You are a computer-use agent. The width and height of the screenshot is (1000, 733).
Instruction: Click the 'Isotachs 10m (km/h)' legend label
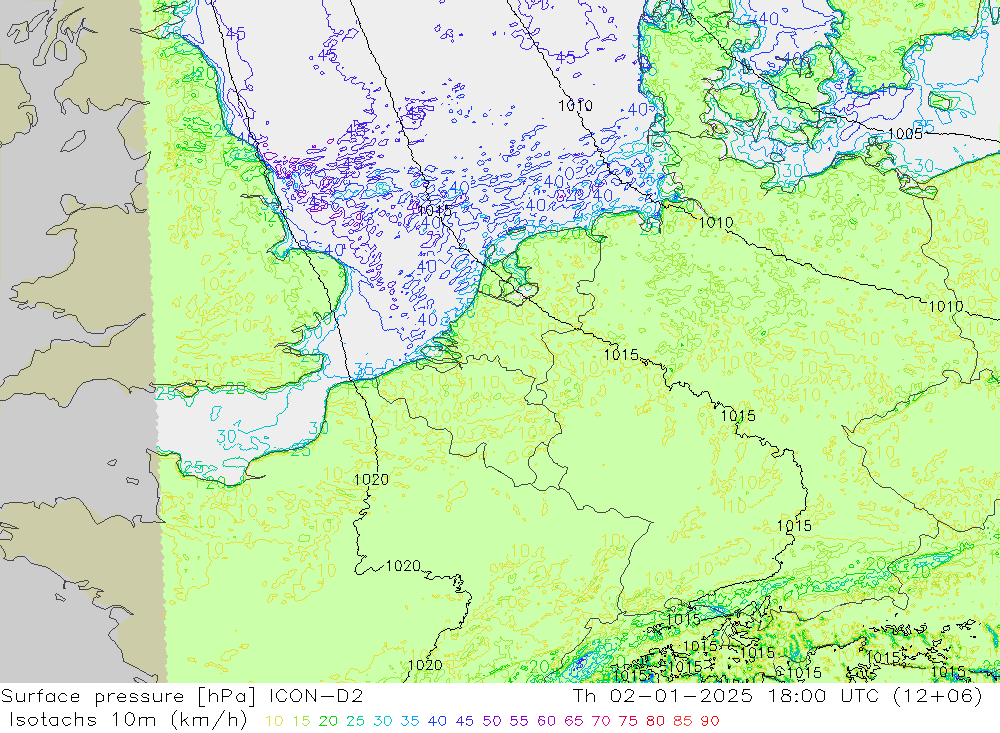128,720
